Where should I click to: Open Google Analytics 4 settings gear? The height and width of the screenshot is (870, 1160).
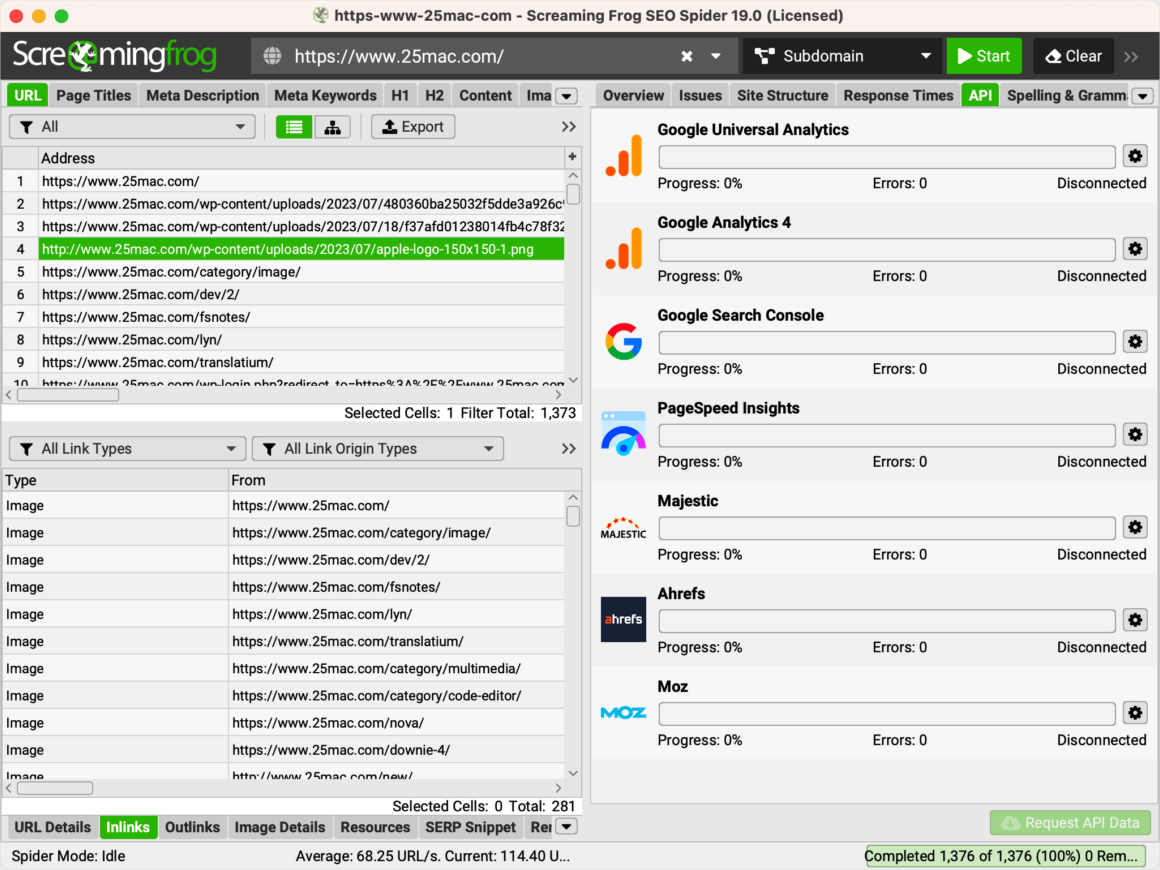pyautogui.click(x=1135, y=249)
